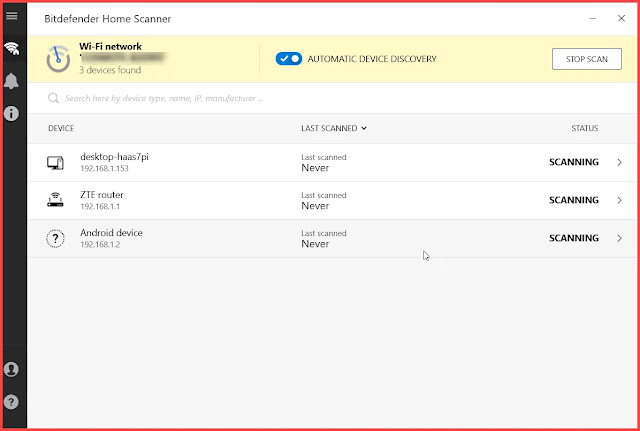Click IP address 192.168.1.153
Viewport: 640px width, 431px height.
[x=104, y=169]
